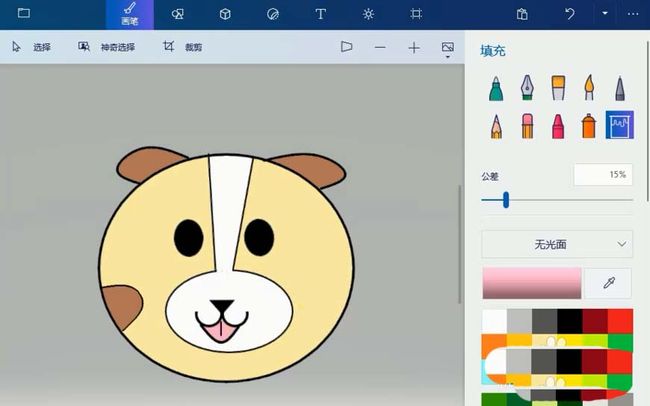This screenshot has height=406, width=650.
Task: Activate the eyedropper color picker
Action: (x=609, y=283)
